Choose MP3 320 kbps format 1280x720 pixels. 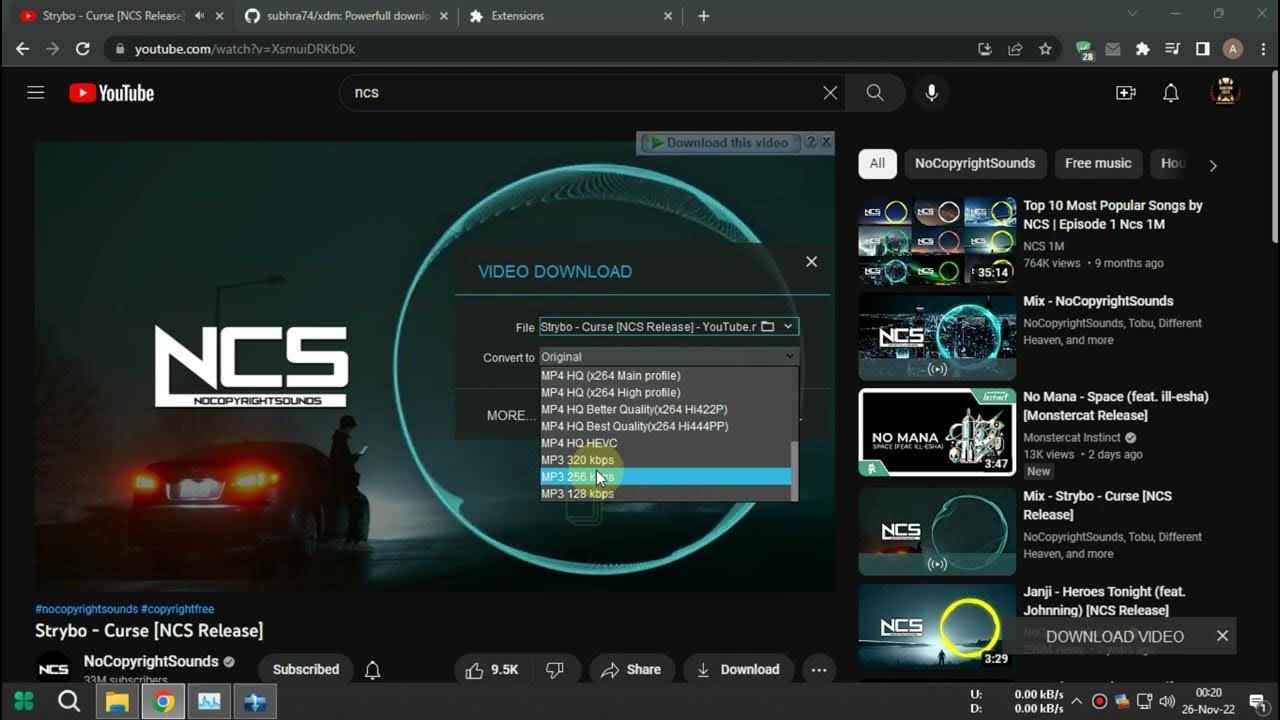(665, 460)
